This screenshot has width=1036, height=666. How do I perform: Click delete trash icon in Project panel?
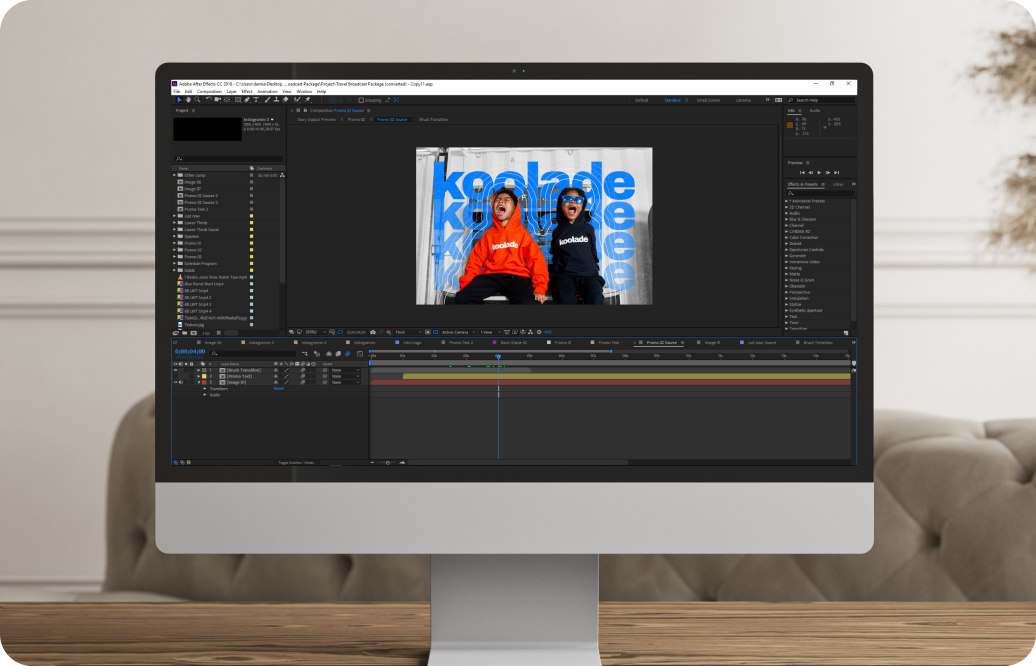click(219, 333)
